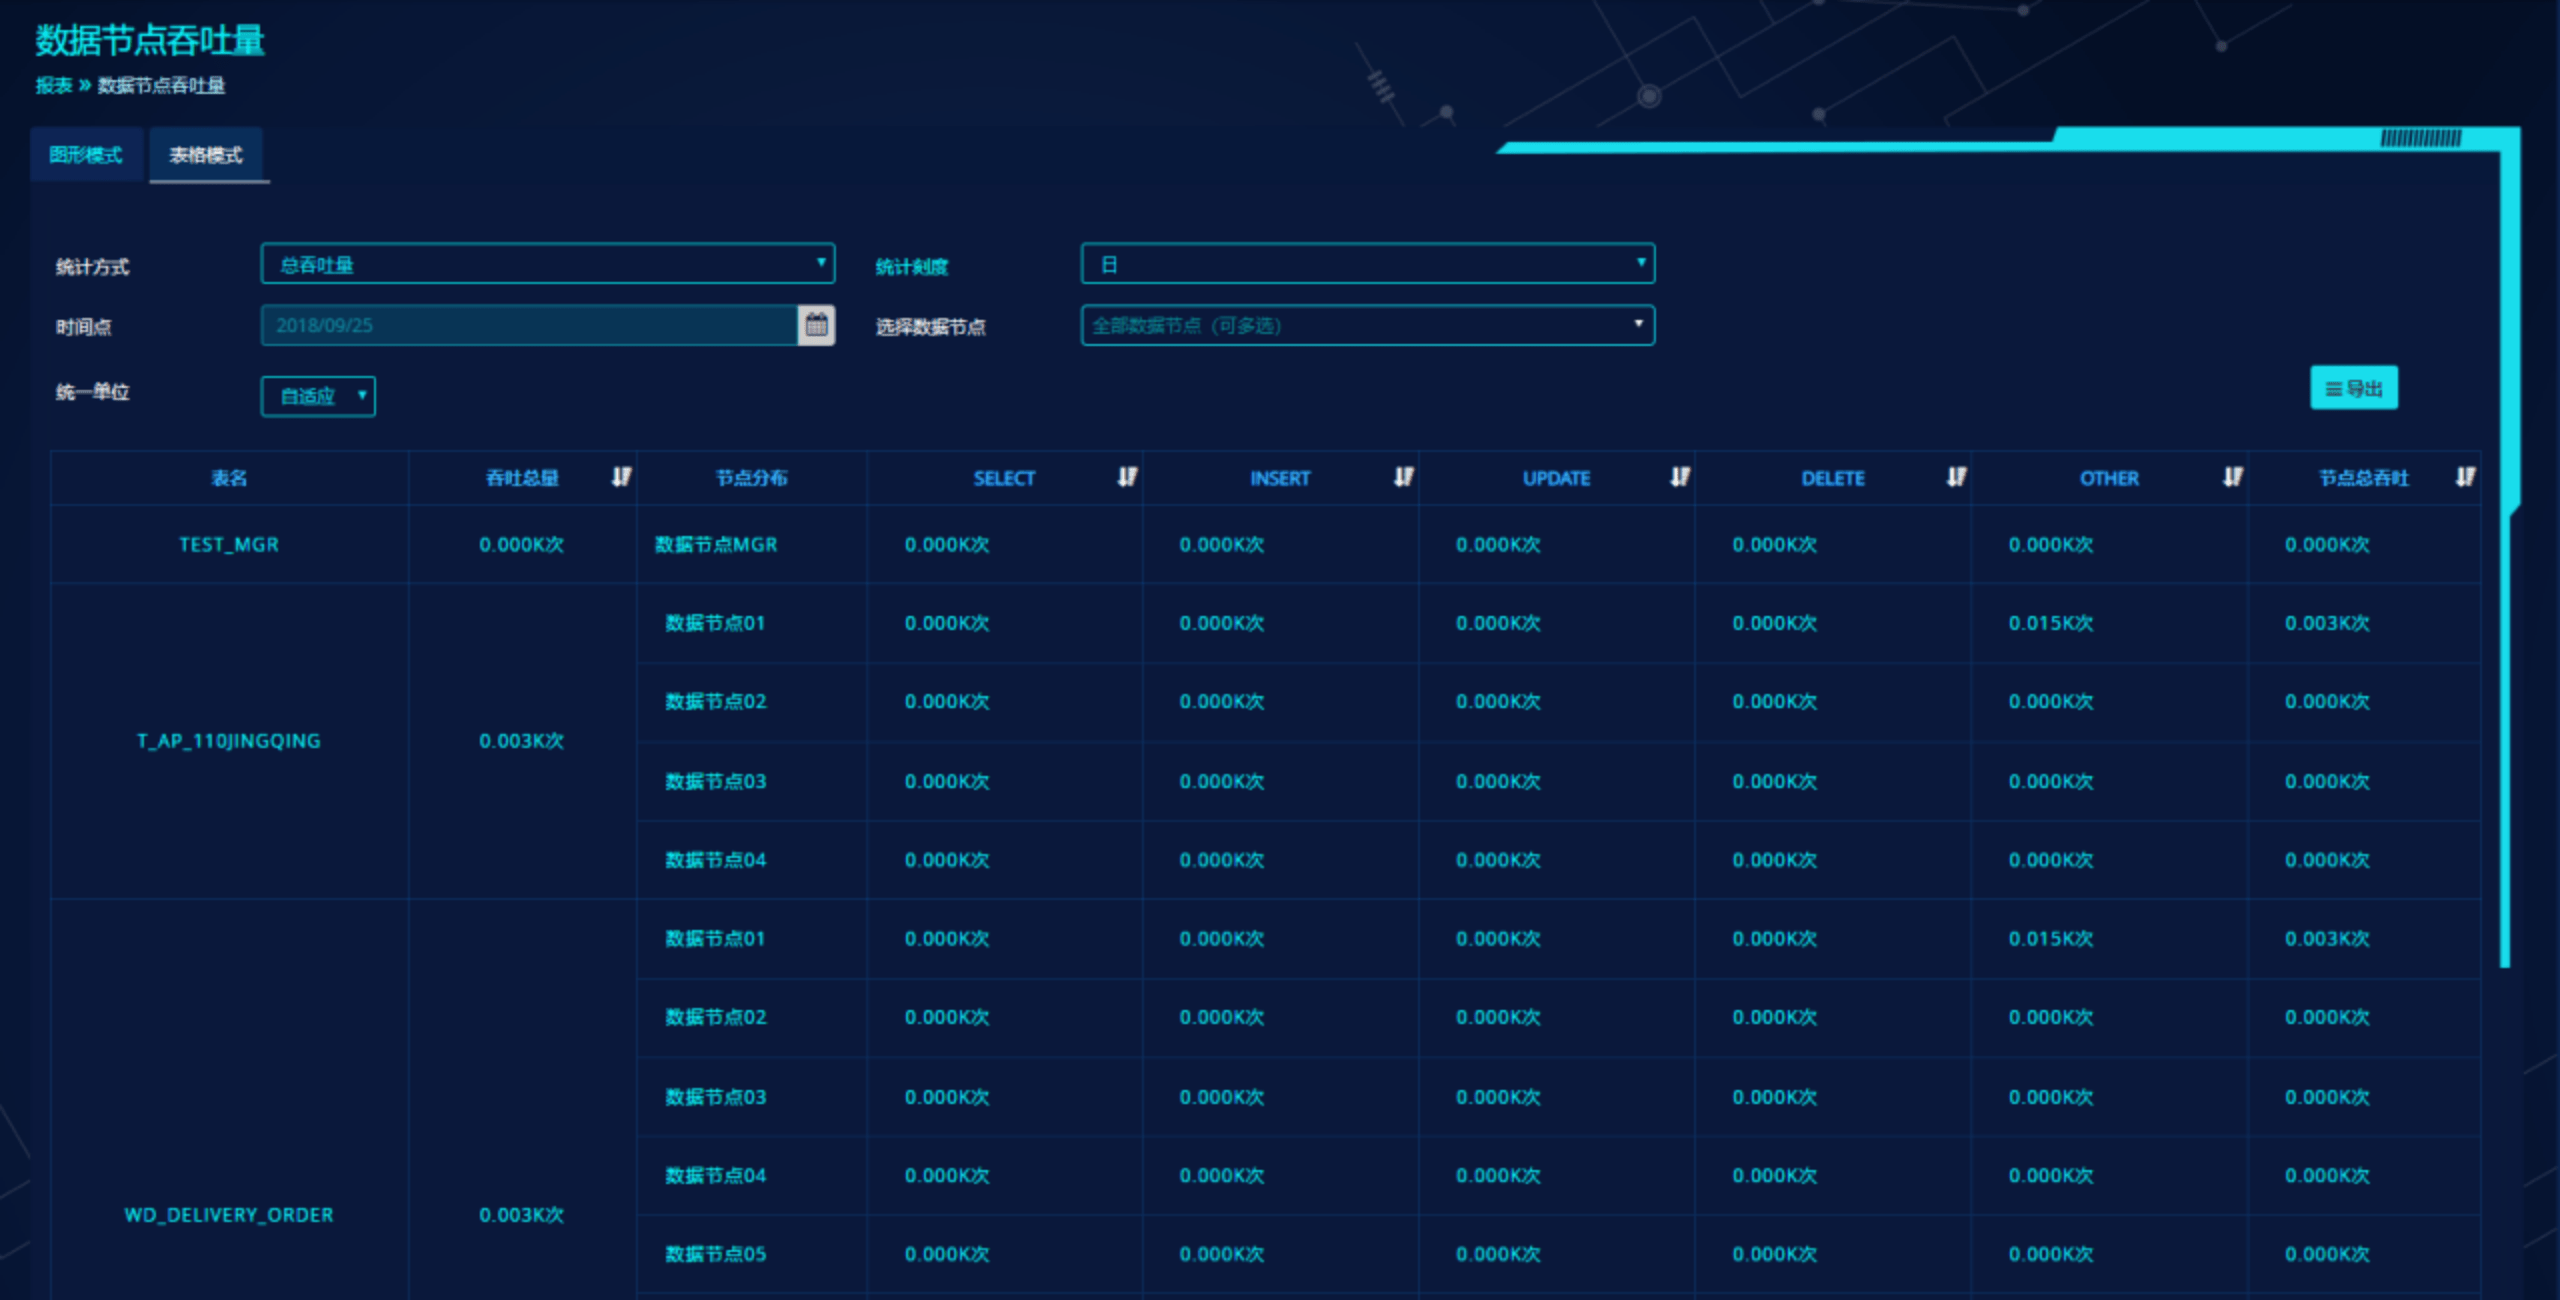Click sort icon beside INSERT header
Viewport: 2560px width, 1300px height.
[x=1404, y=477]
